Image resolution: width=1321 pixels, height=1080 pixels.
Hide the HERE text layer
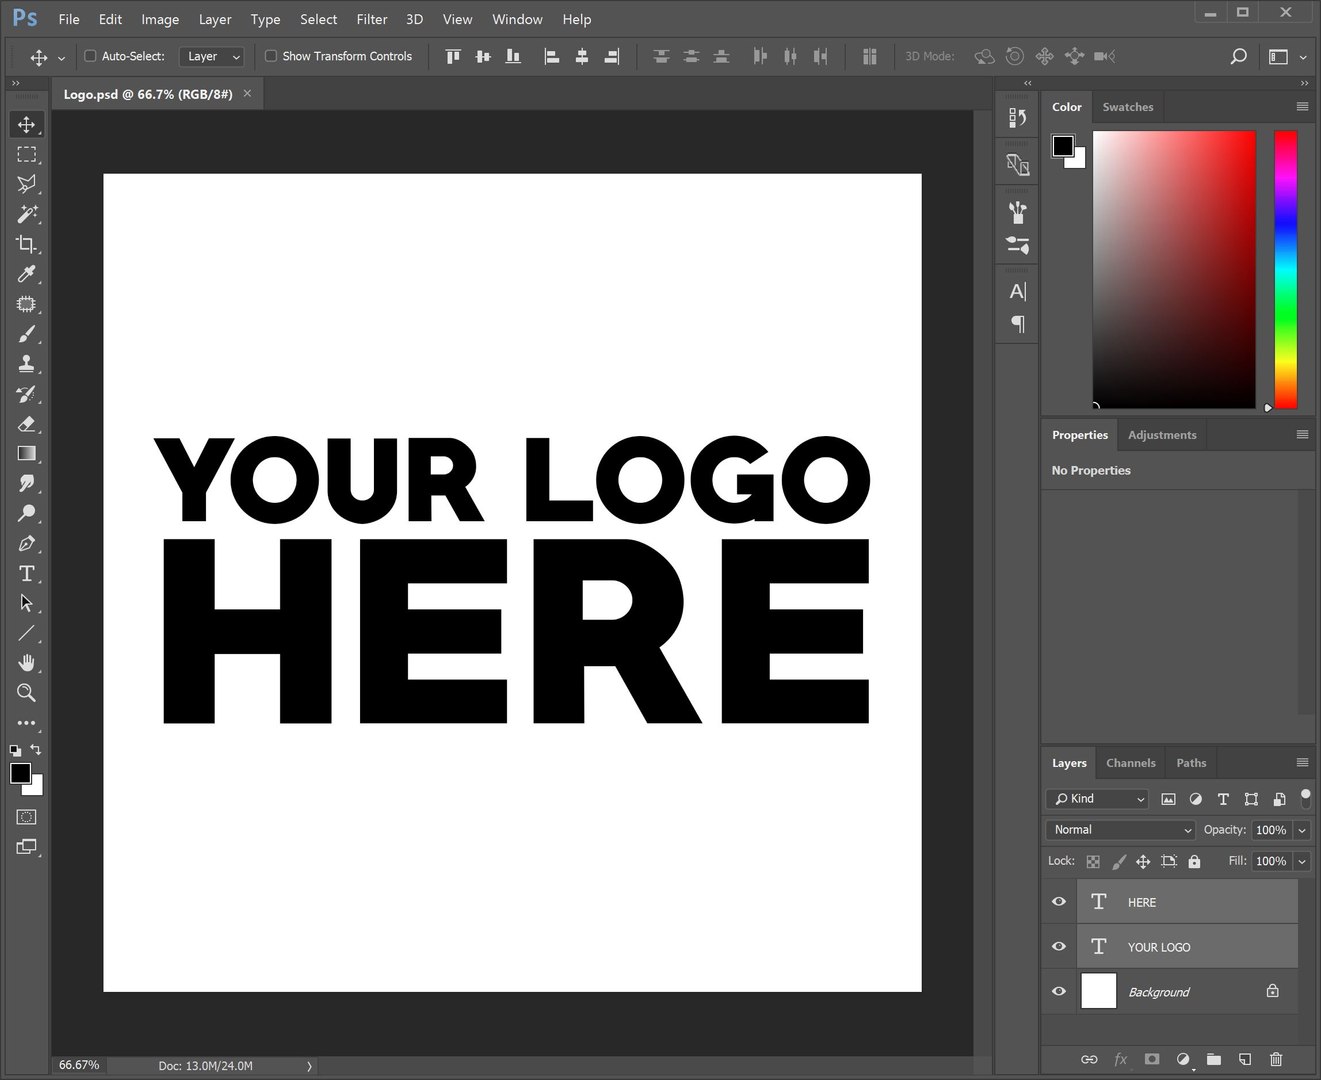[x=1059, y=901]
